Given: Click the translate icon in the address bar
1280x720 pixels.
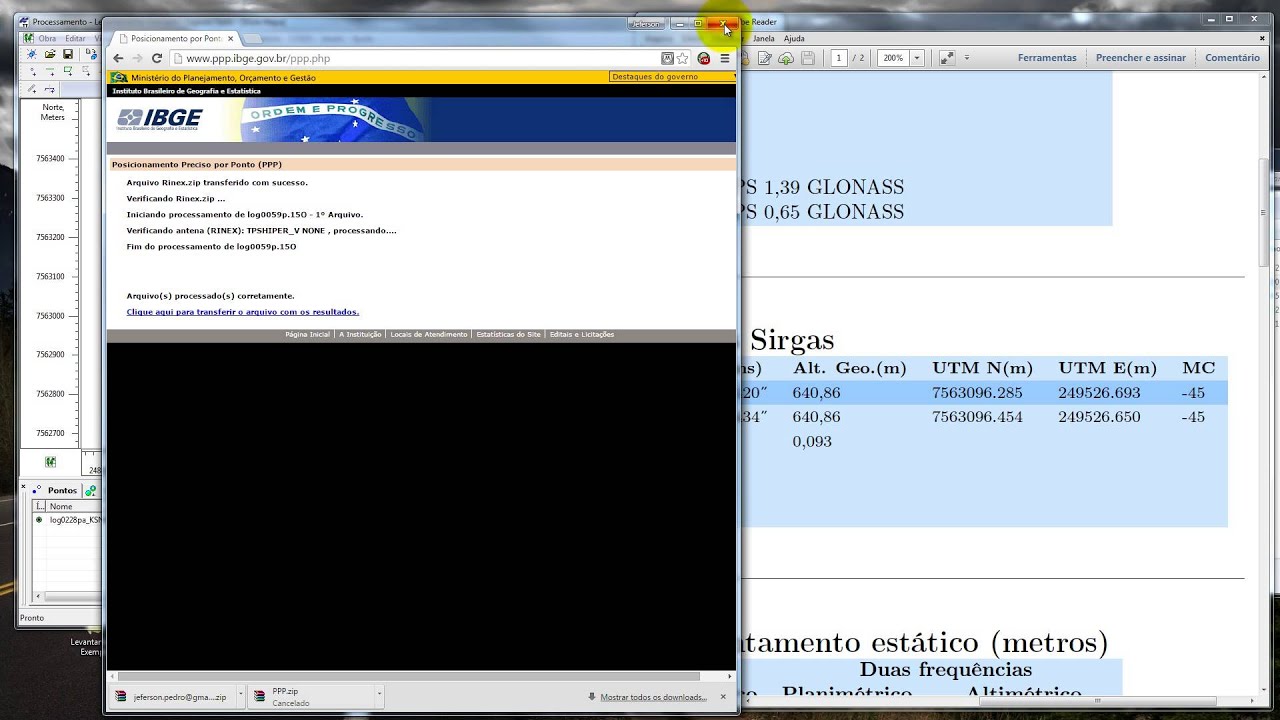Looking at the screenshot, I should tap(667, 59).
